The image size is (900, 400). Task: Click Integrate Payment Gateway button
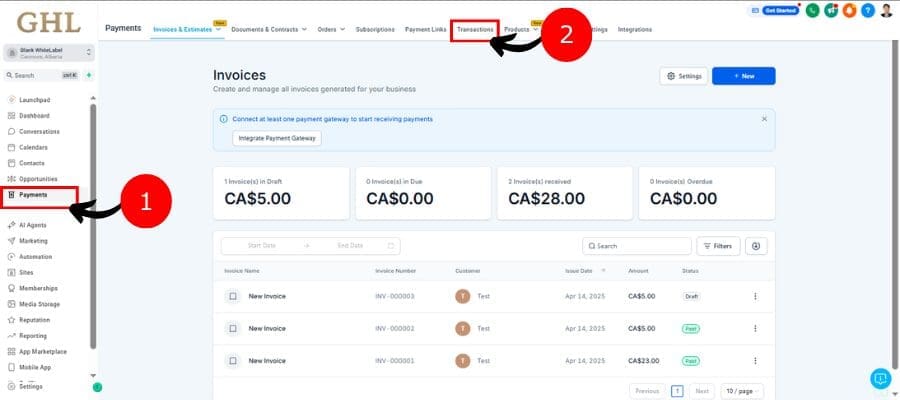[x=277, y=138]
